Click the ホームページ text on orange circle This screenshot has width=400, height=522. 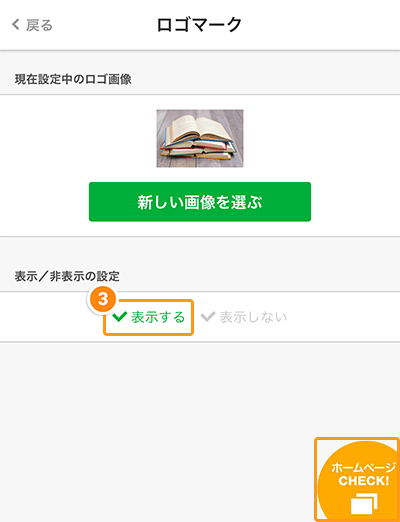tap(364, 467)
